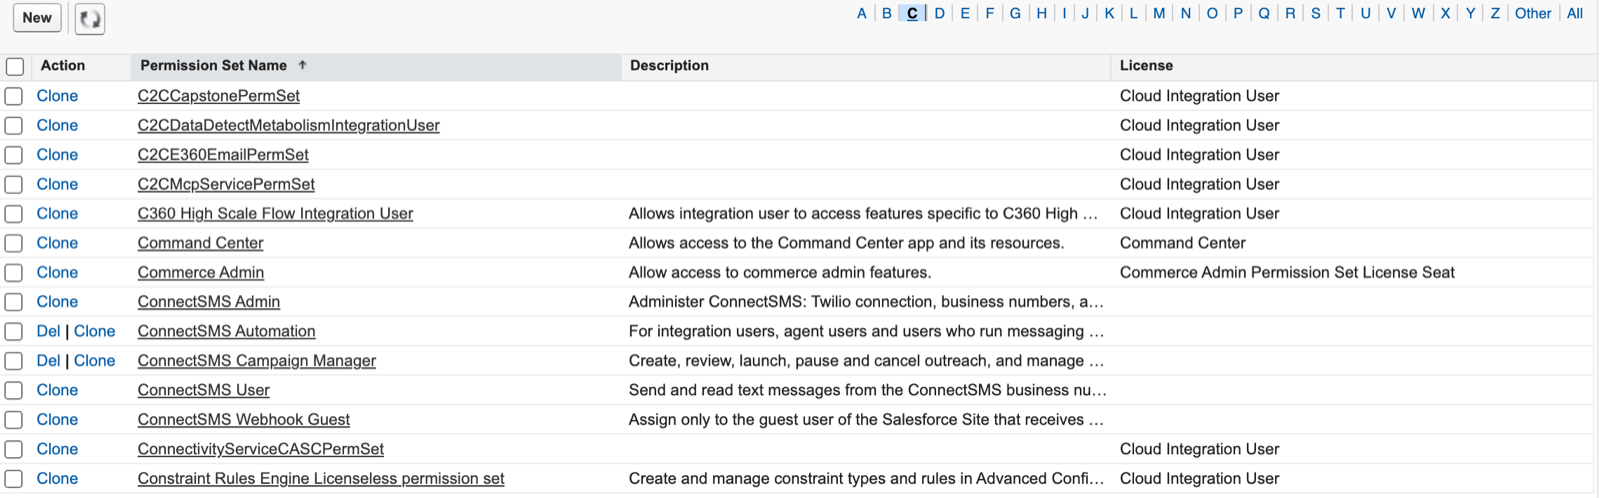Tick ConnectivityServiceCASCPermSet row checkbox
Image resolution: width=1600 pixels, height=498 pixels.
(x=14, y=449)
